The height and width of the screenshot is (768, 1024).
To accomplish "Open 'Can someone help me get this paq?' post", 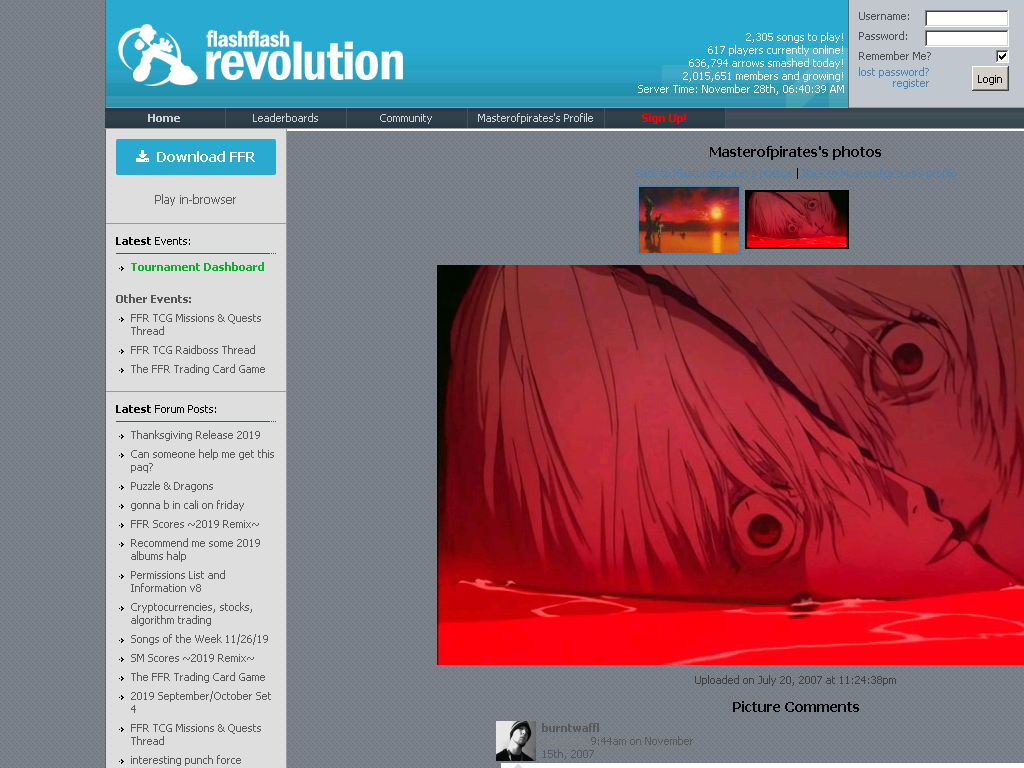I will click(202, 460).
